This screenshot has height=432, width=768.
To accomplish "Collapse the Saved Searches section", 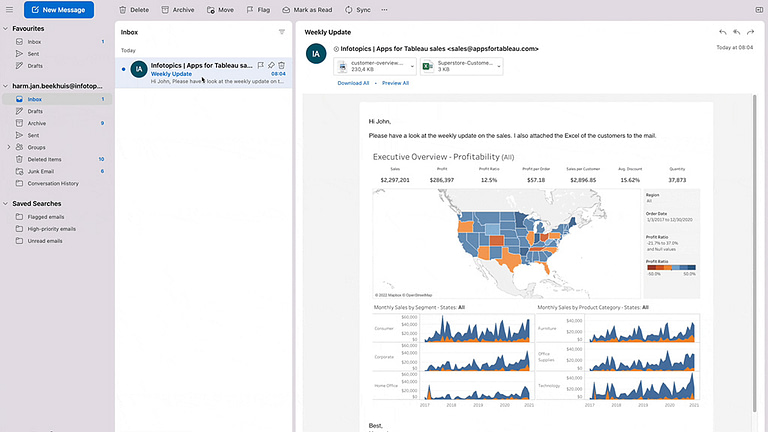I will [x=7, y=203].
